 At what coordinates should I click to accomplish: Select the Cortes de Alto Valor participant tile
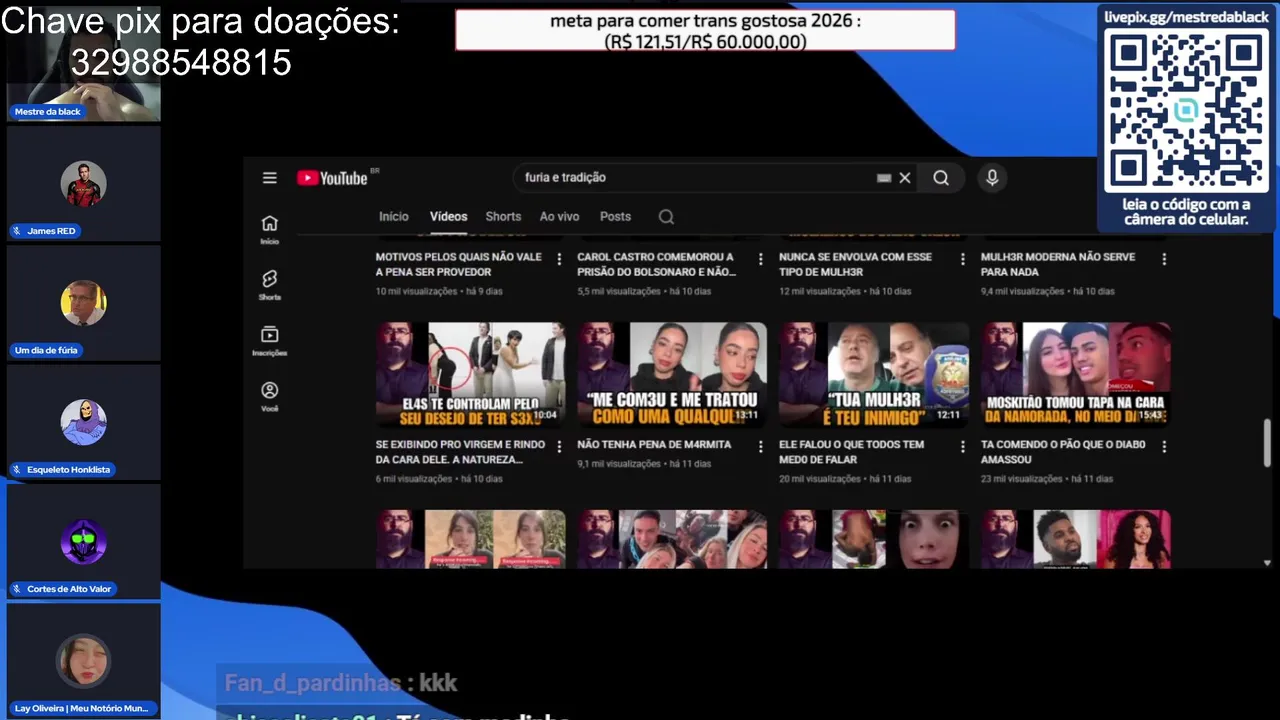click(83, 541)
